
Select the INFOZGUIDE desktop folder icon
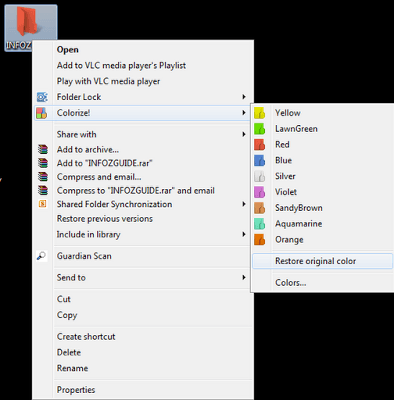pyautogui.click(x=31, y=28)
